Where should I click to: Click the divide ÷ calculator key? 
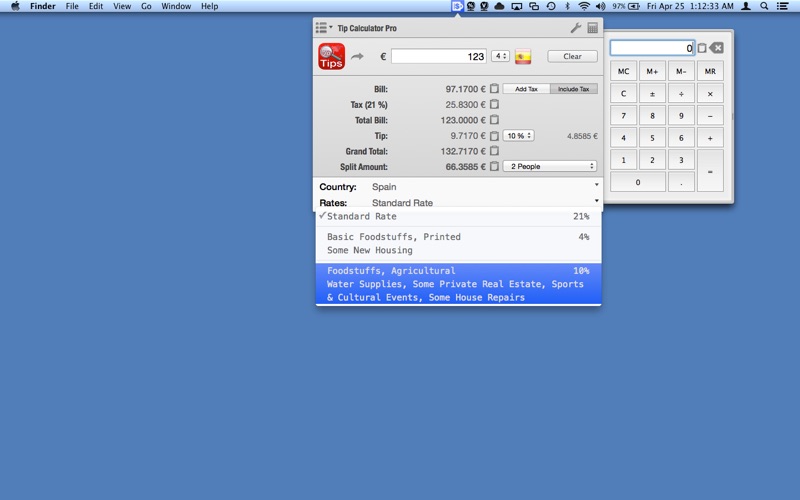click(x=681, y=94)
